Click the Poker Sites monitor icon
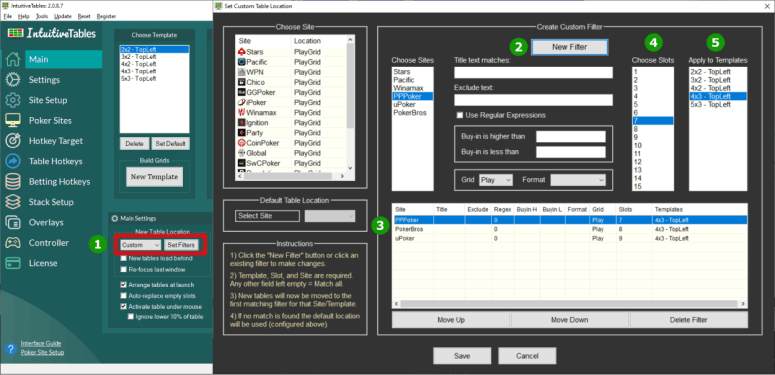The width and height of the screenshot is (775, 375). (x=13, y=121)
